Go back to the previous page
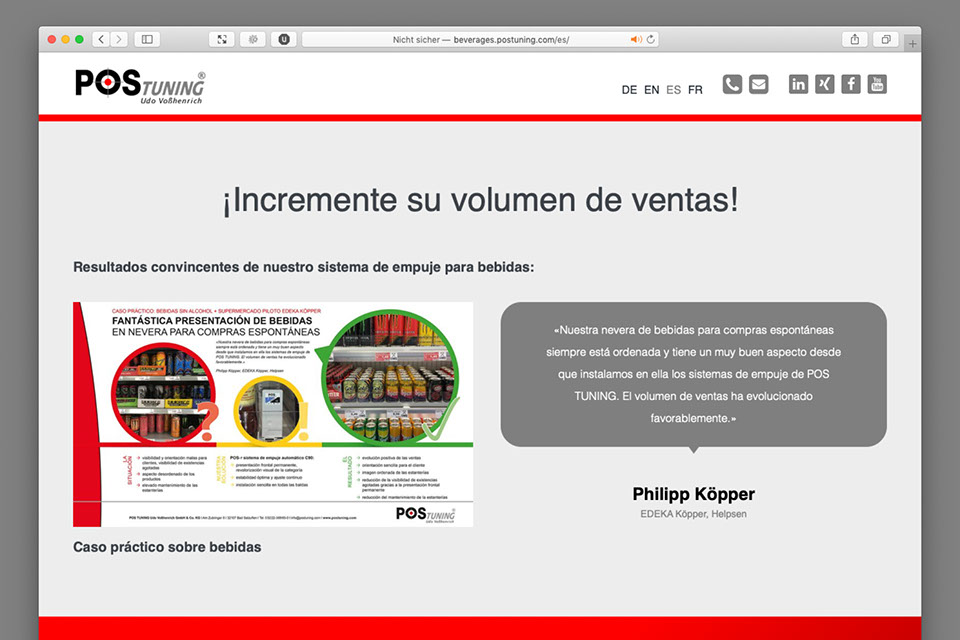The image size is (960, 640). [101, 39]
